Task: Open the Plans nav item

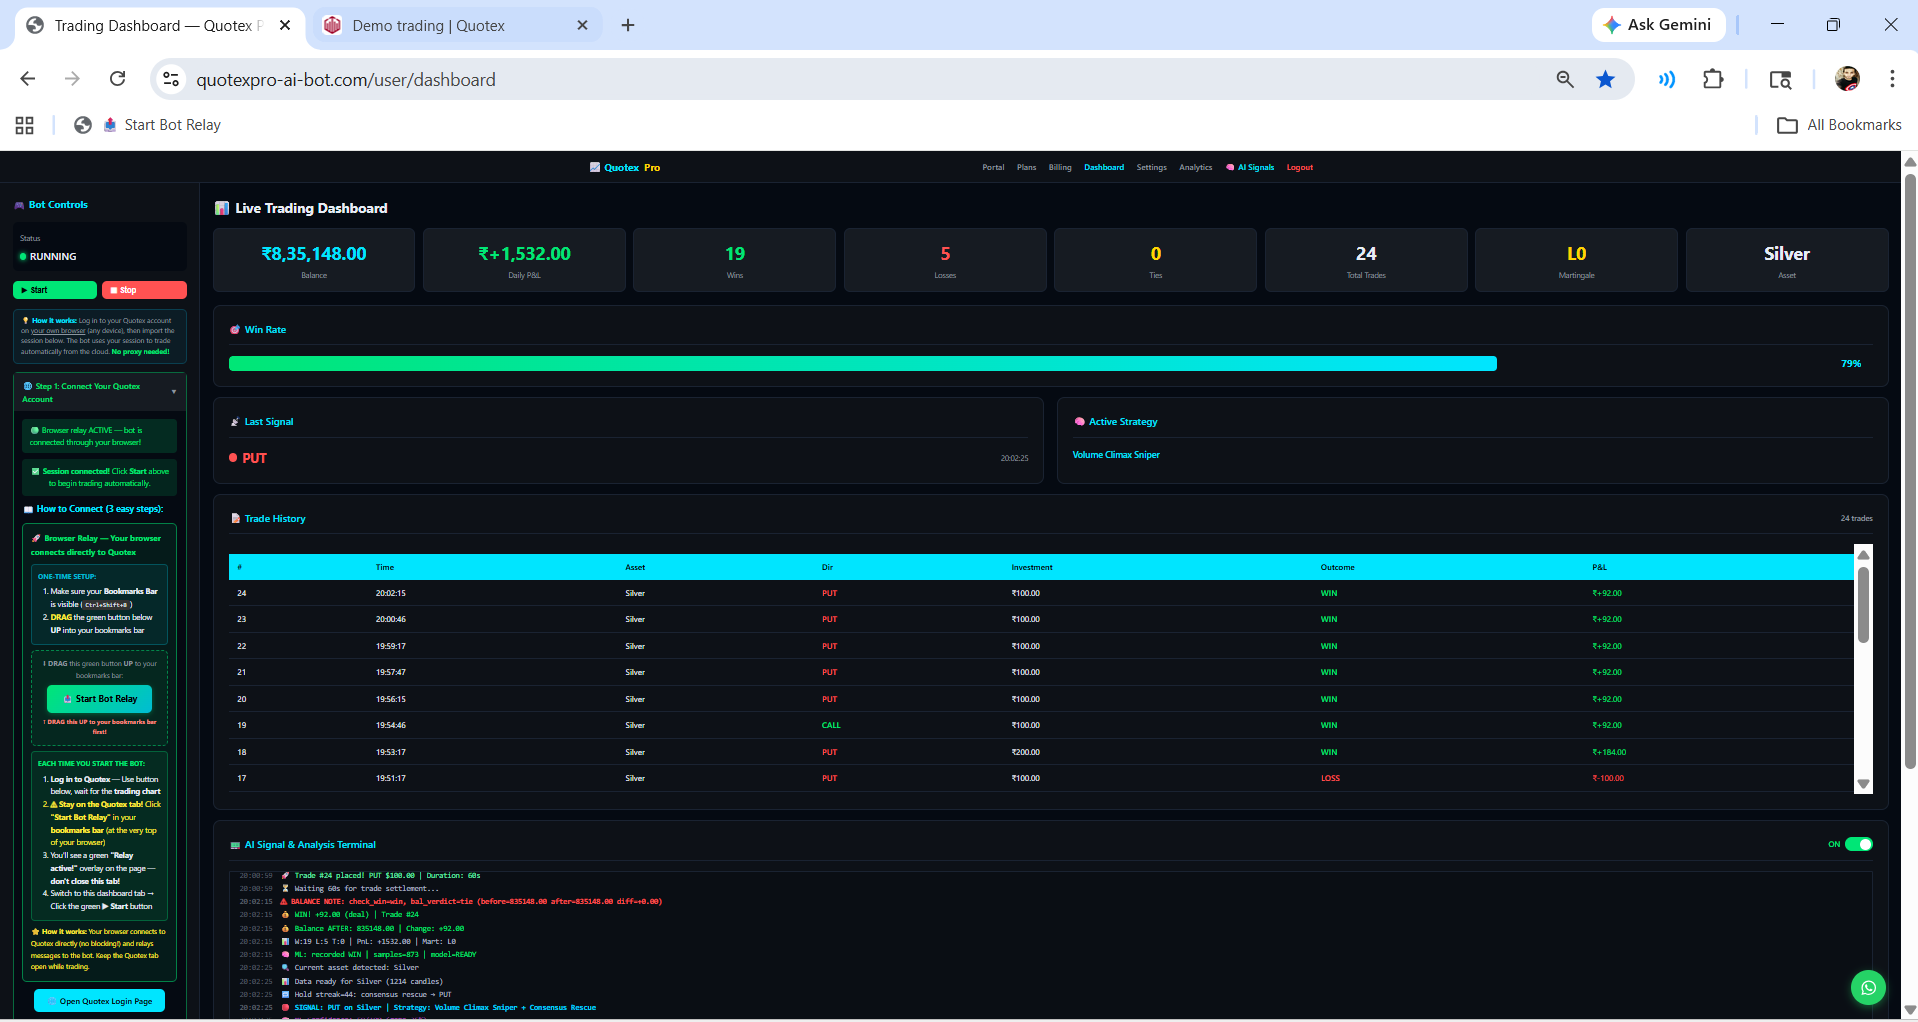Action: pos(1026,167)
